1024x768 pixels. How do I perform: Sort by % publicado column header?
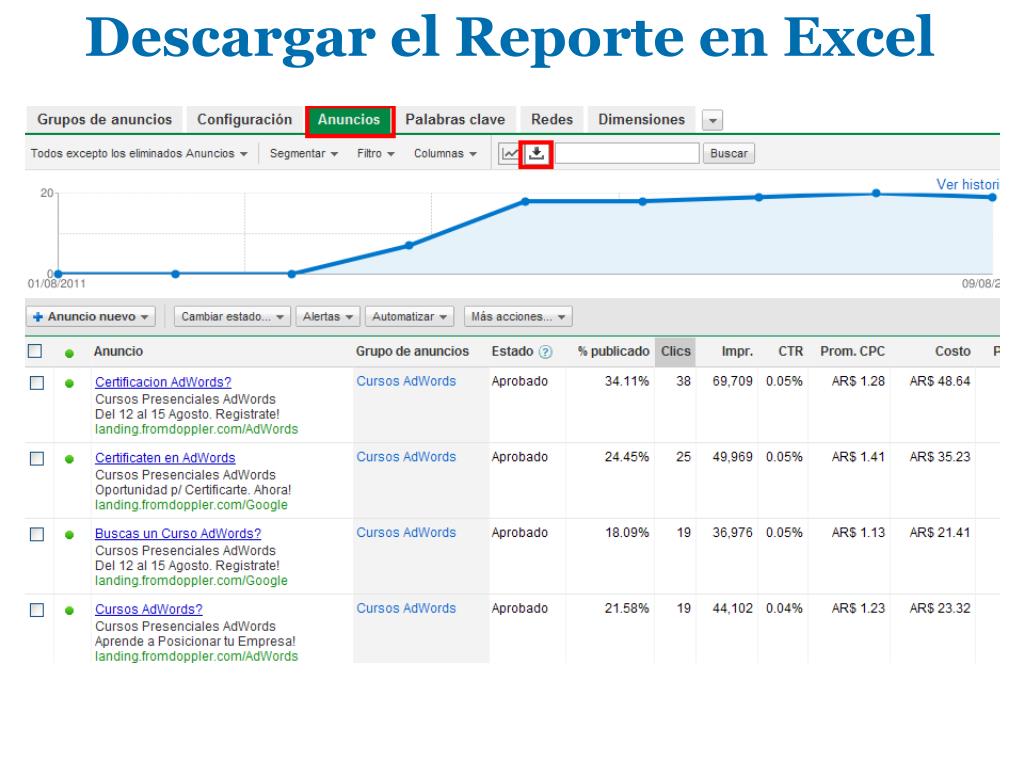[x=613, y=351]
